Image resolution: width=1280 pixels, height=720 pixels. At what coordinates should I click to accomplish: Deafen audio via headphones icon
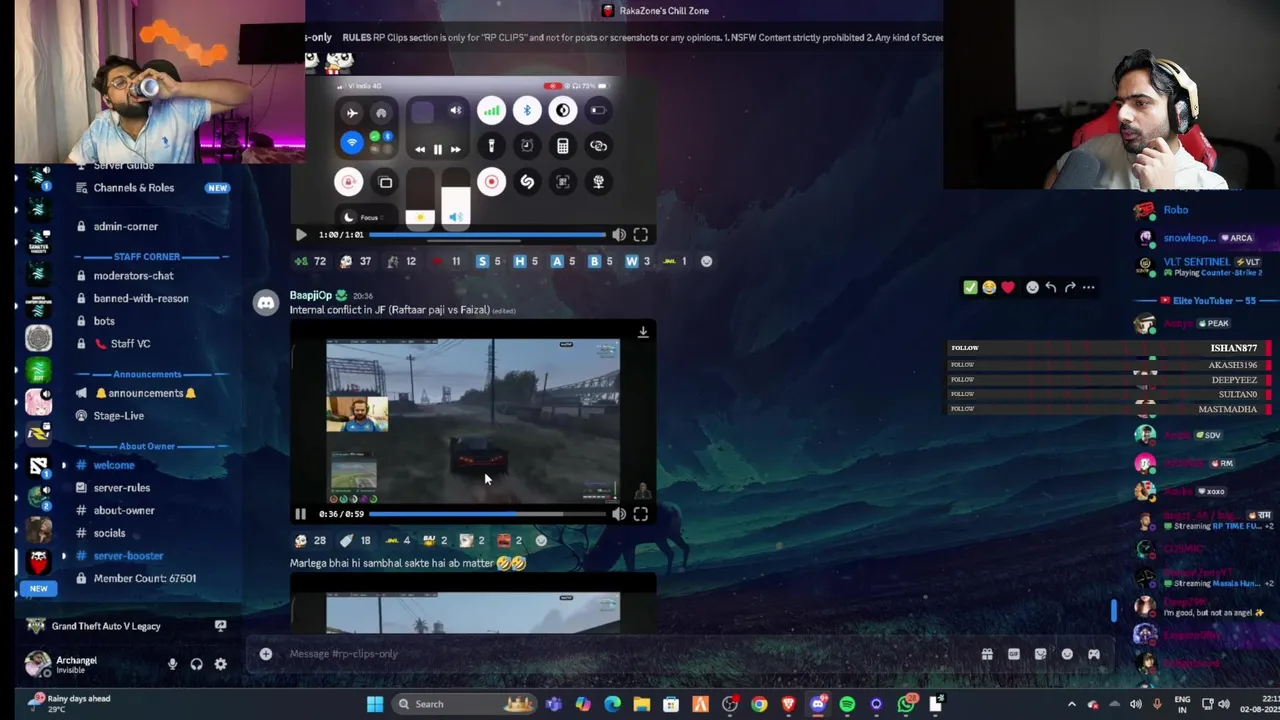[x=196, y=664]
